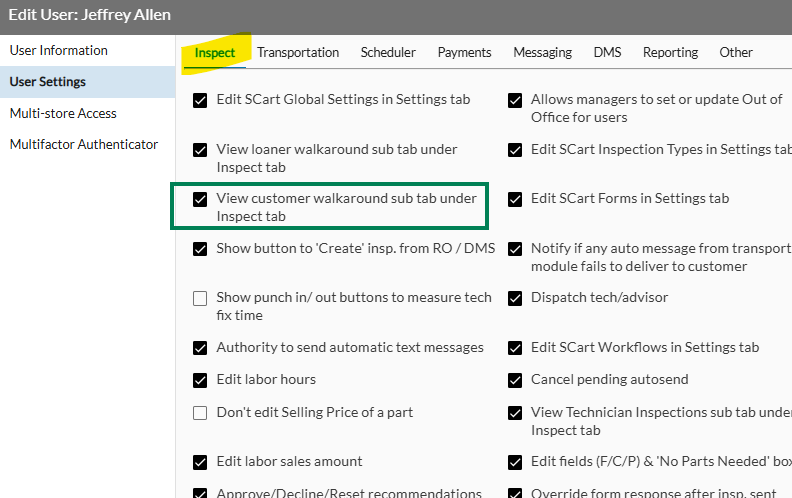Switch to the Reporting tab

coord(670,53)
